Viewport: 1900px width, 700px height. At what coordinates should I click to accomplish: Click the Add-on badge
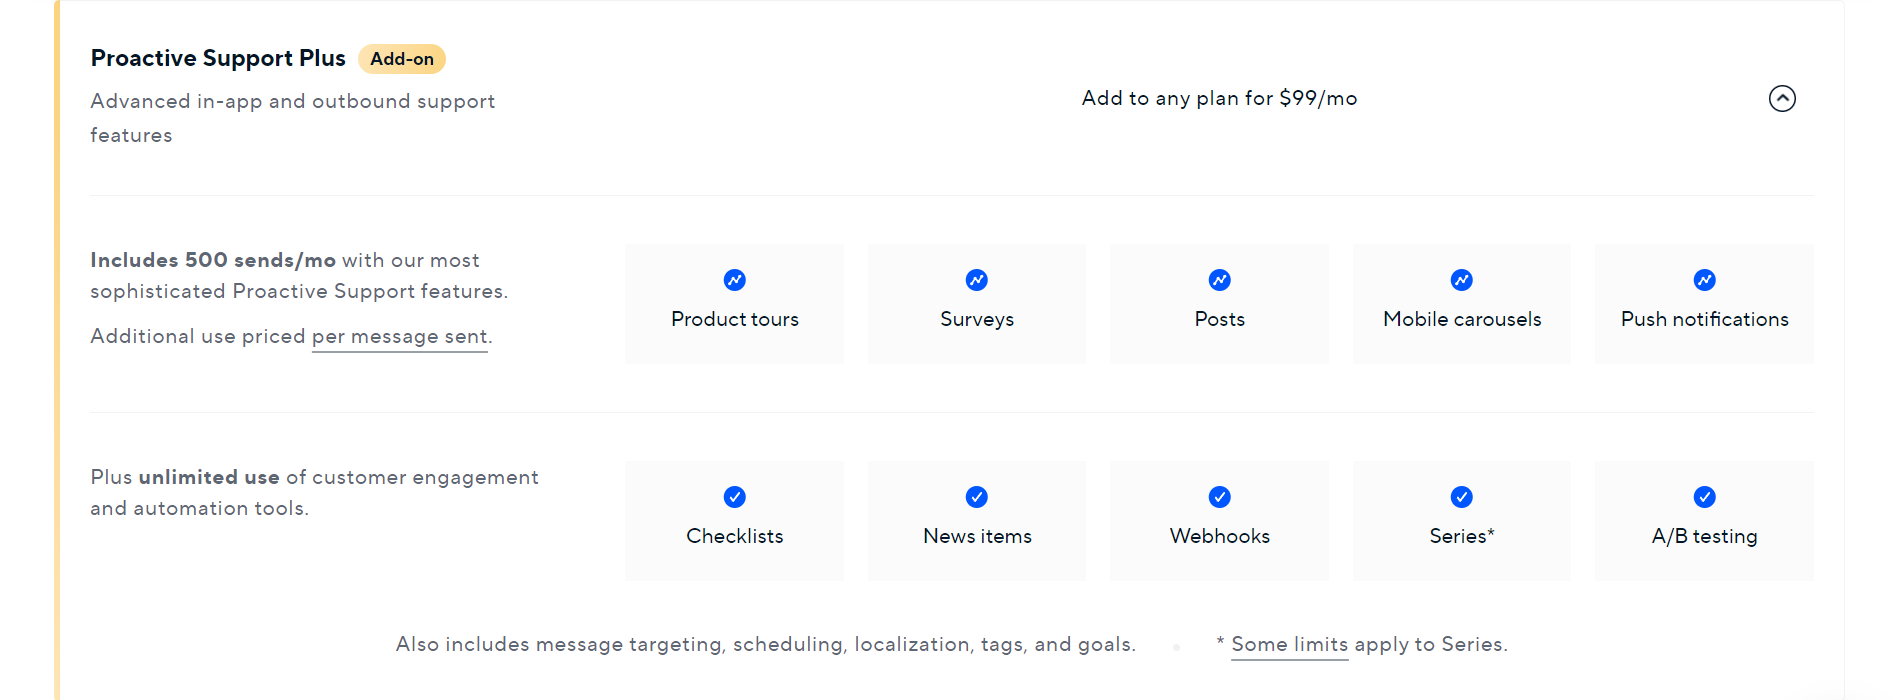coord(402,59)
